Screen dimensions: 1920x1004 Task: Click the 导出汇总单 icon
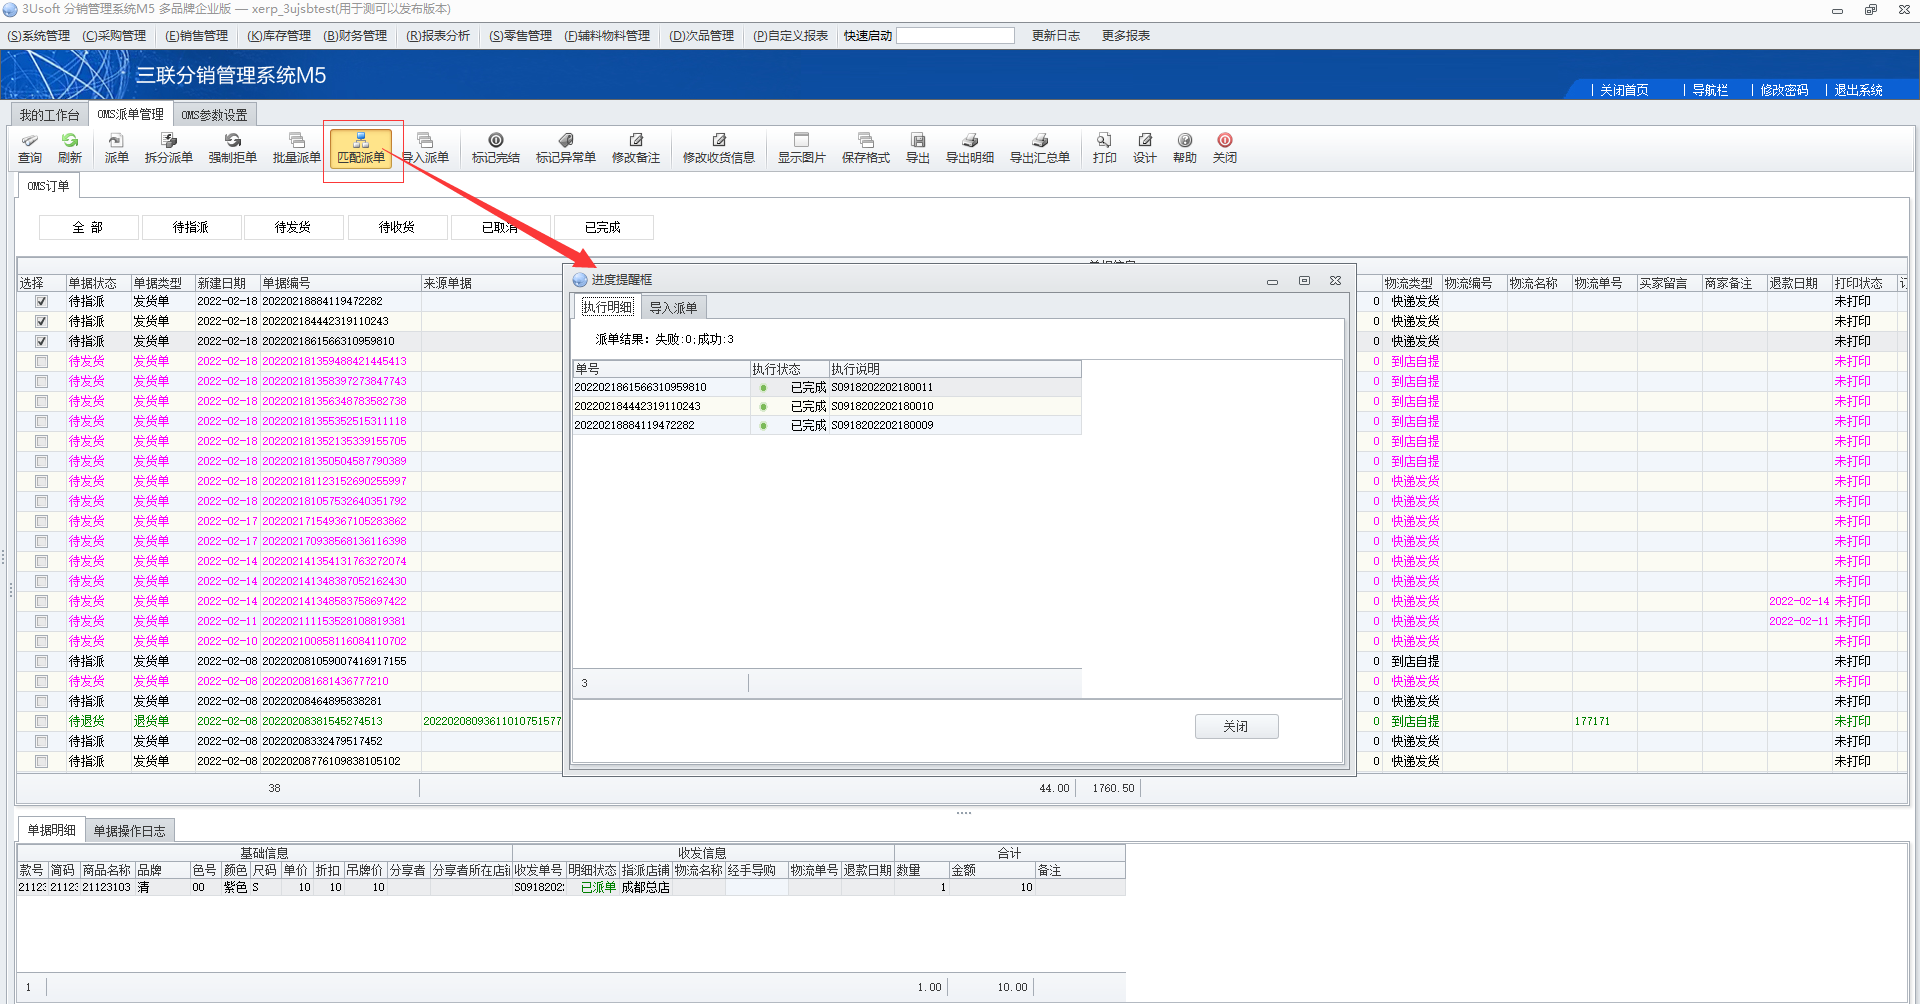tap(1040, 148)
